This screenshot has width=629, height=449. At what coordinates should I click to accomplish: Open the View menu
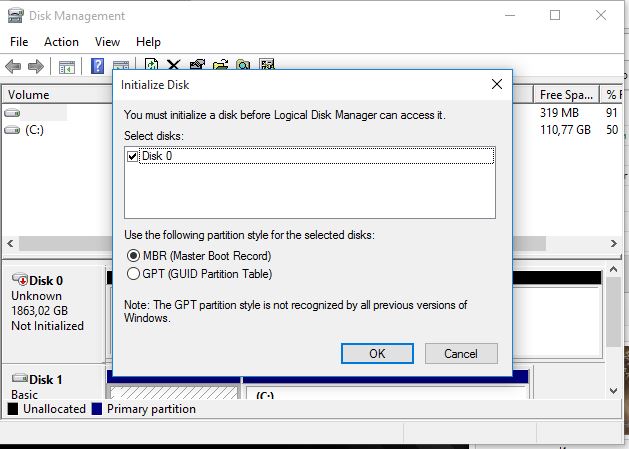coord(107,42)
